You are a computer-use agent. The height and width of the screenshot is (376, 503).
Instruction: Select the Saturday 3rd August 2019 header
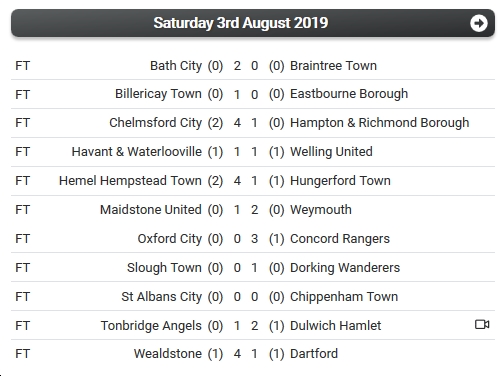253,23
